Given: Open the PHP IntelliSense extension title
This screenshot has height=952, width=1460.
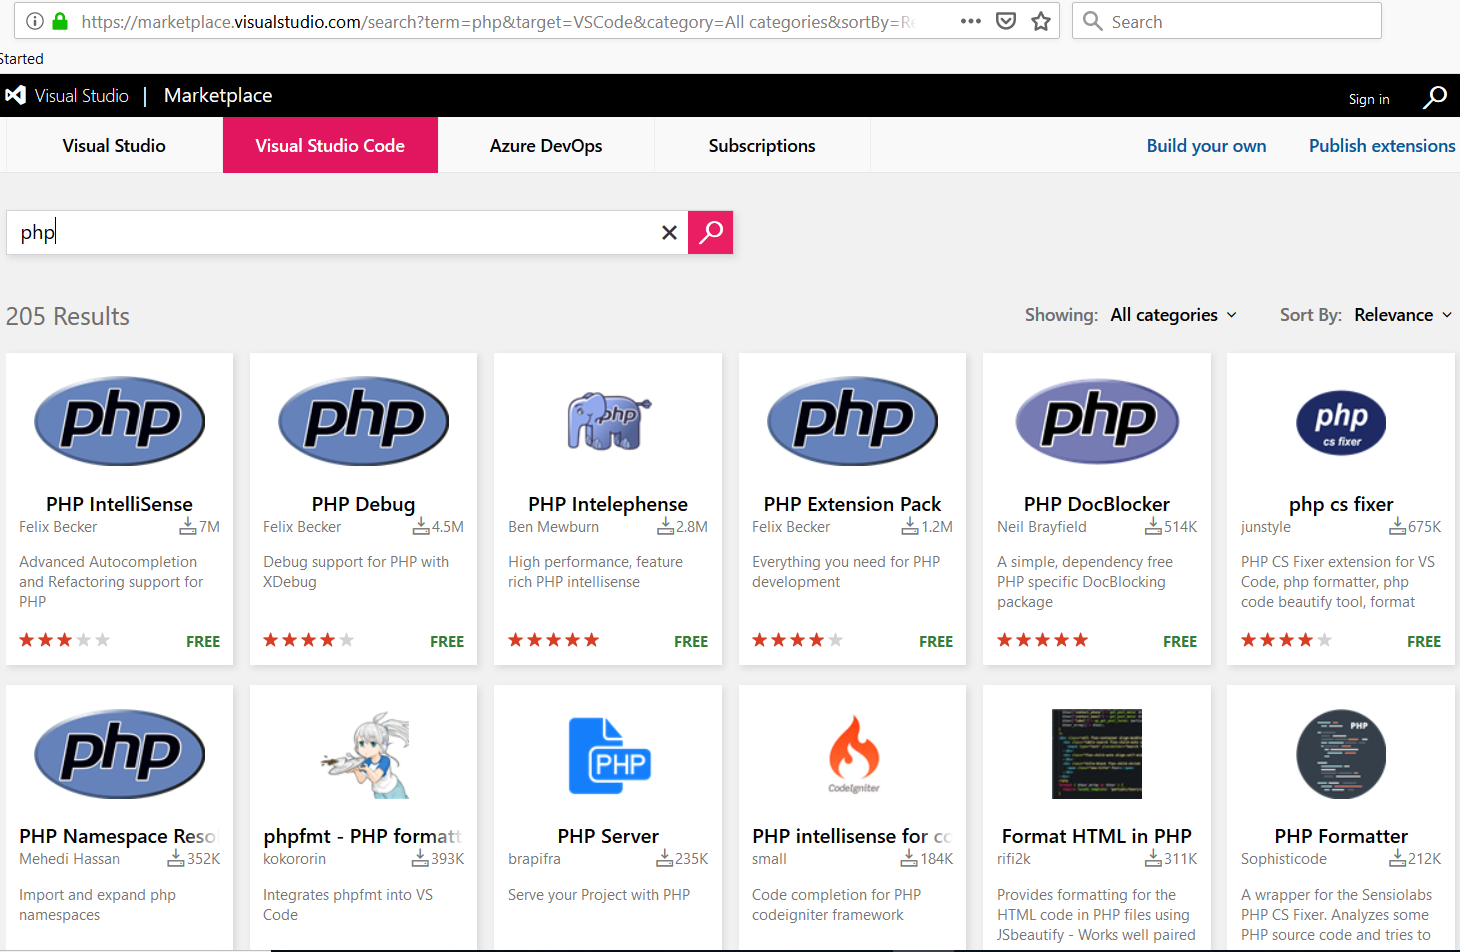Looking at the screenshot, I should pyautogui.click(x=119, y=504).
